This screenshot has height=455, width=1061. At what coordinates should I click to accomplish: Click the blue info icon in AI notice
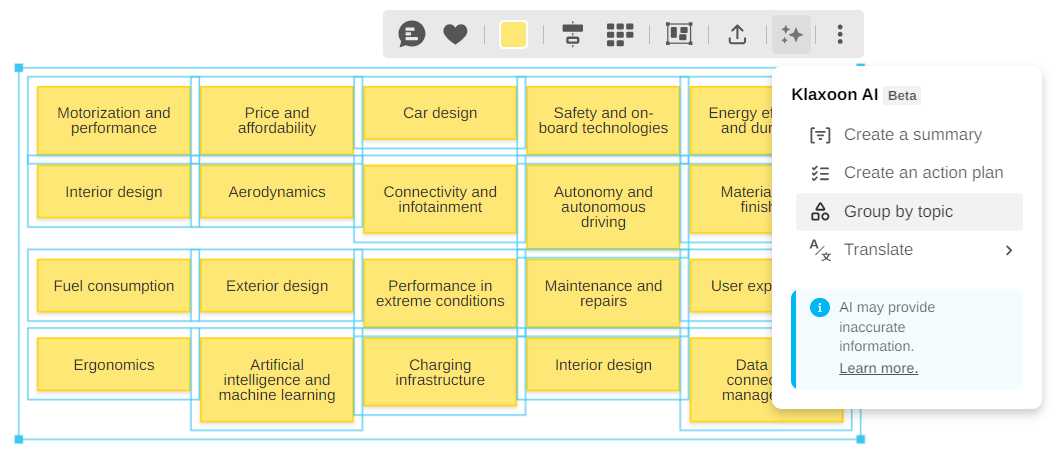tap(820, 307)
